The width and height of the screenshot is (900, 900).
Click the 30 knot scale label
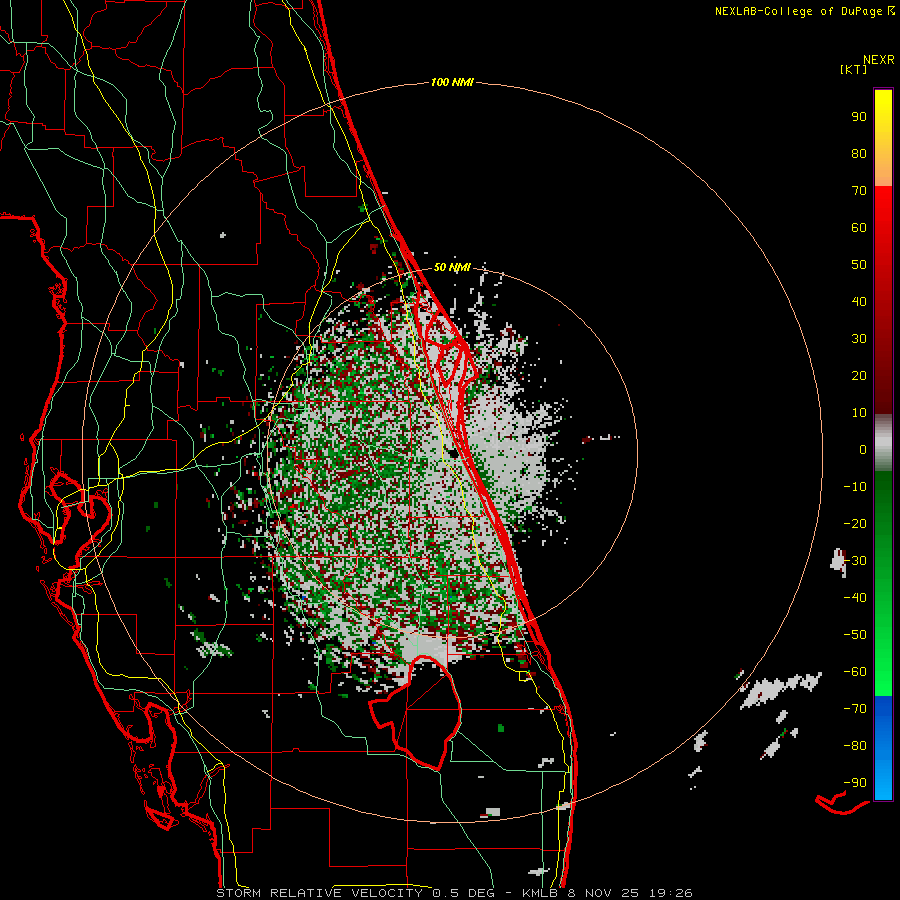coord(859,339)
